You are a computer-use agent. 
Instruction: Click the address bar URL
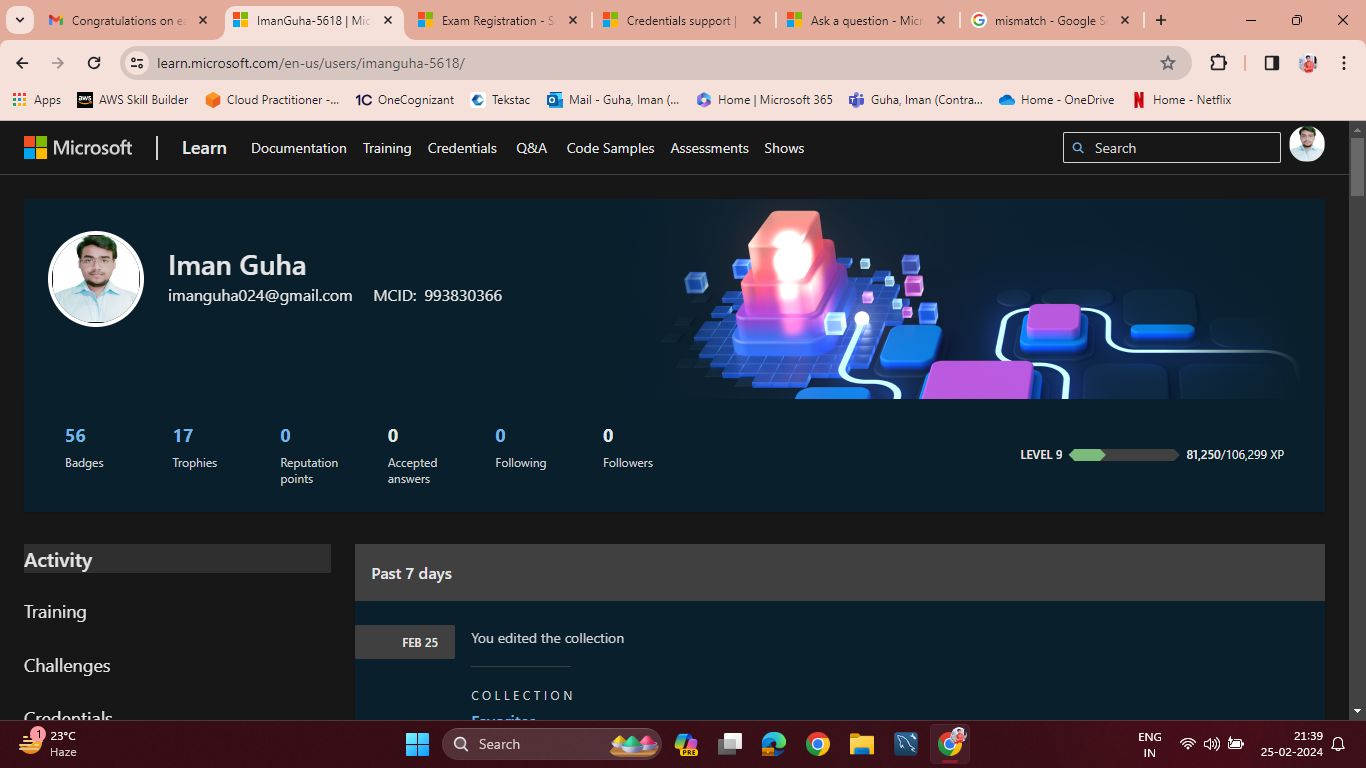click(311, 63)
